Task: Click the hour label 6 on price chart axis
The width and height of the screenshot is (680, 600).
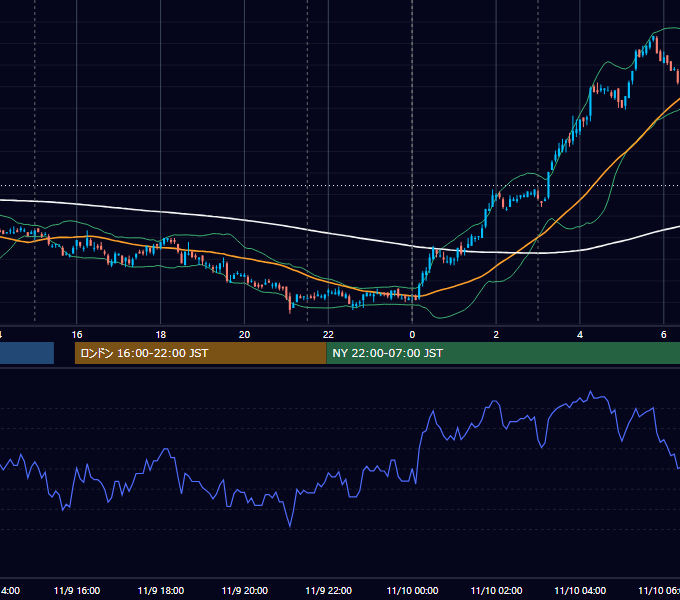Action: coord(664,335)
